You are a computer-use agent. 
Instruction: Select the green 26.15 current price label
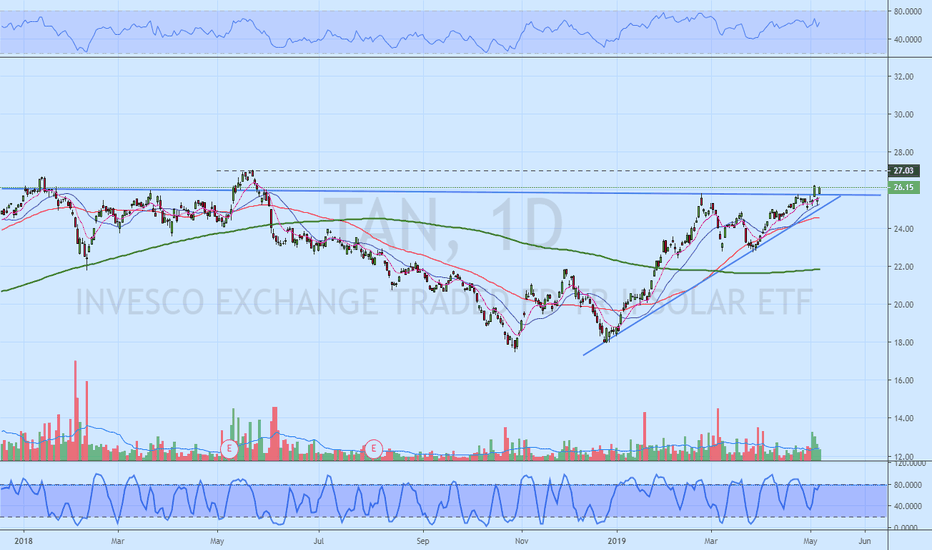pyautogui.click(x=903, y=188)
